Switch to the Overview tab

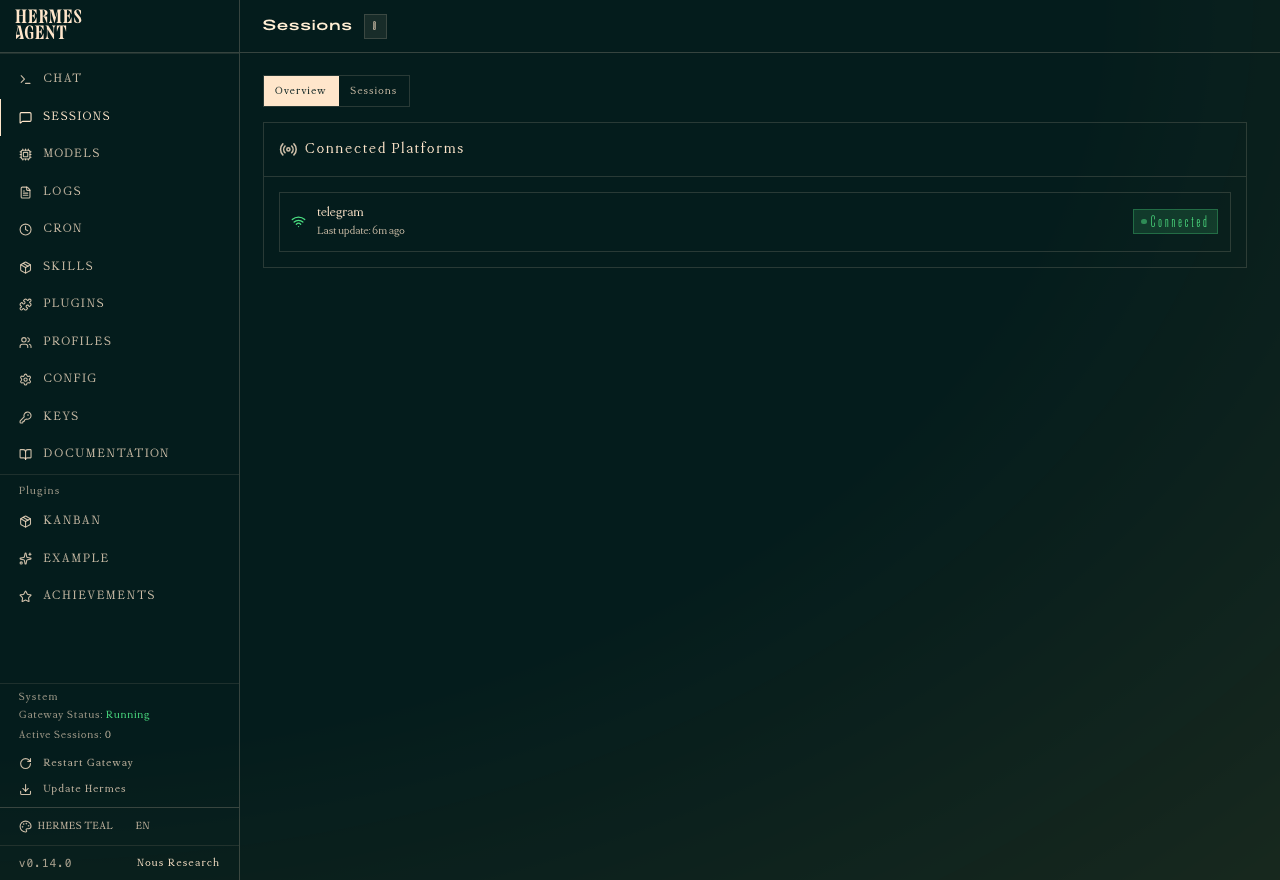pos(301,91)
